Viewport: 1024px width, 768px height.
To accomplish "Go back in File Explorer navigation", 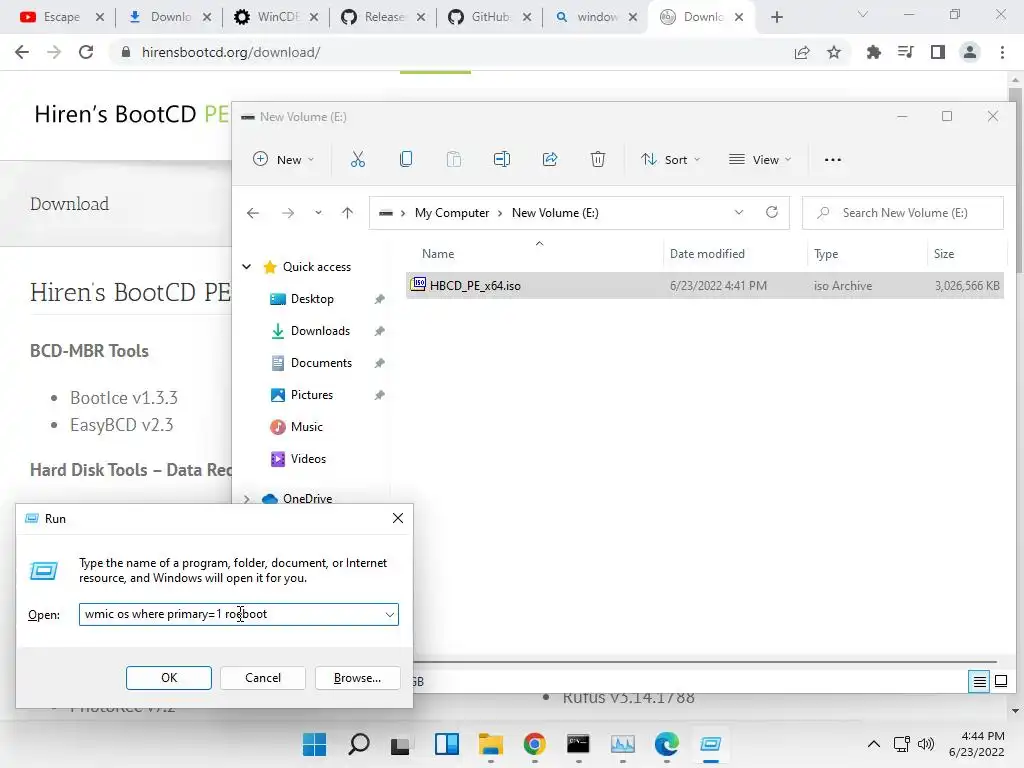I will point(253,213).
